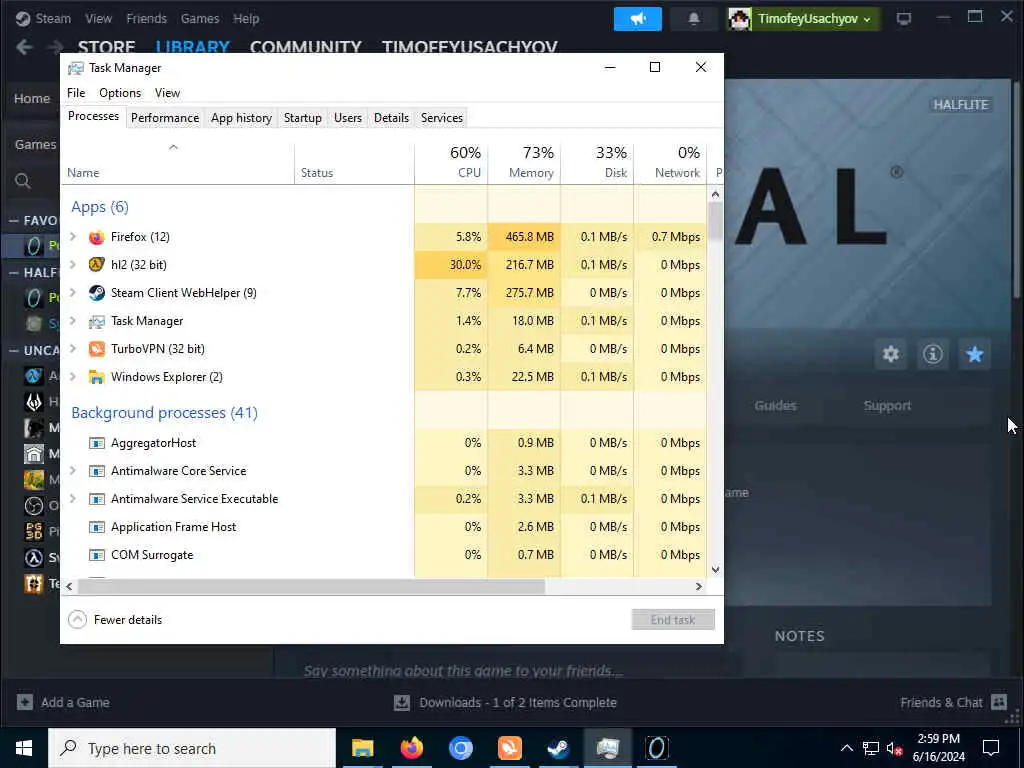
Task: Open the Windows notification center icon
Action: [991, 748]
